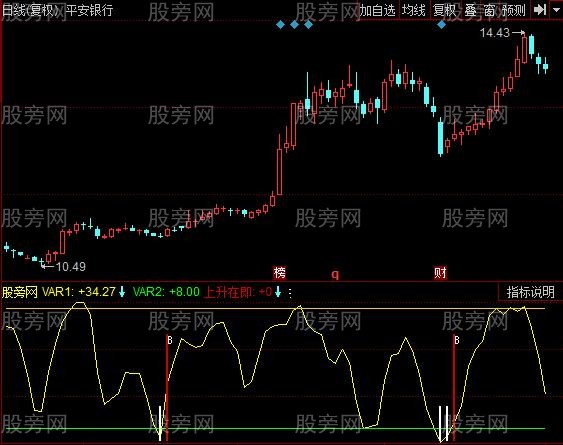Toggle the 复权 price adjustment button

(445, 10)
